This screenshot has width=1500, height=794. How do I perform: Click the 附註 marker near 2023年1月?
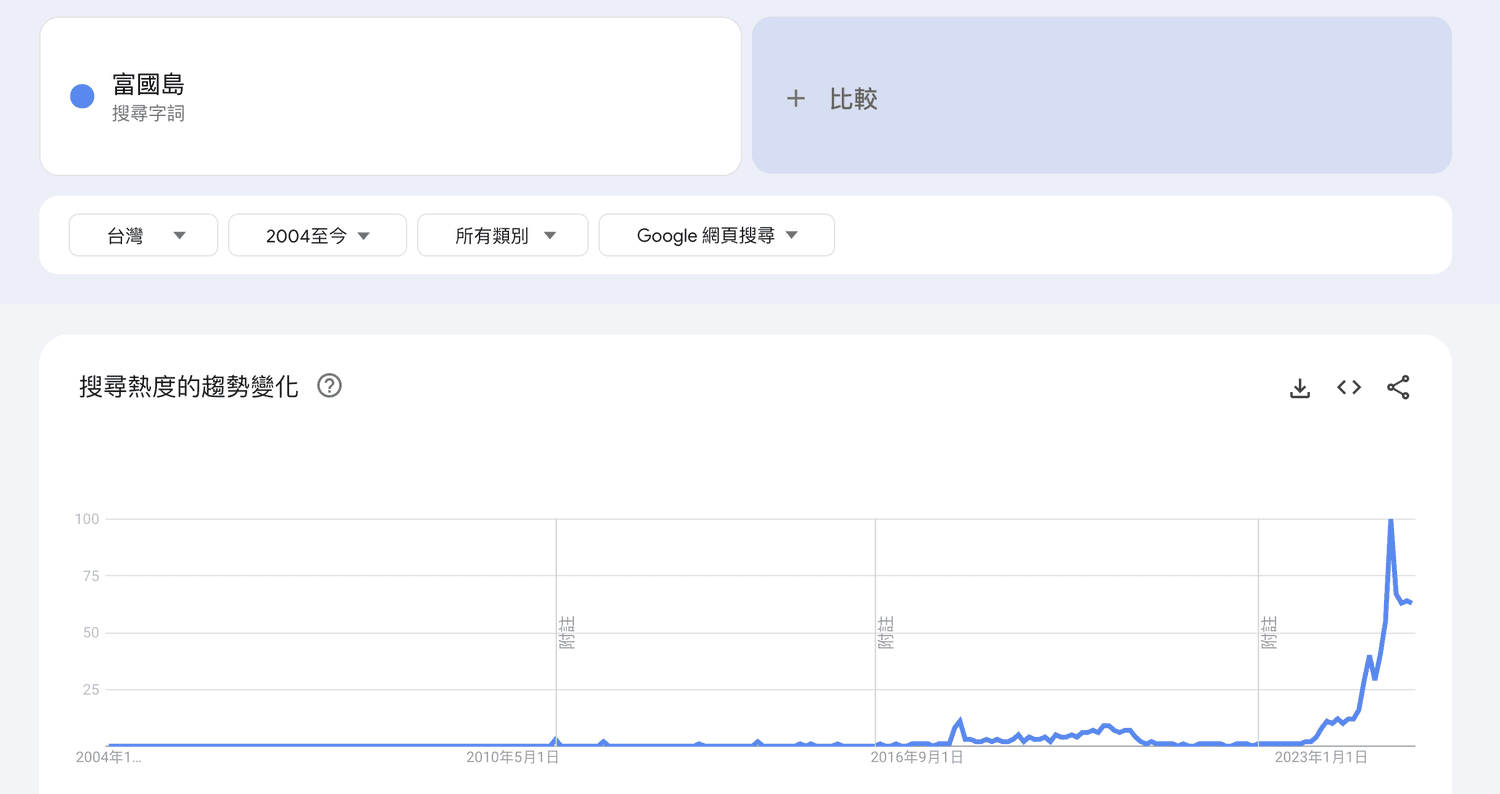(x=1269, y=633)
